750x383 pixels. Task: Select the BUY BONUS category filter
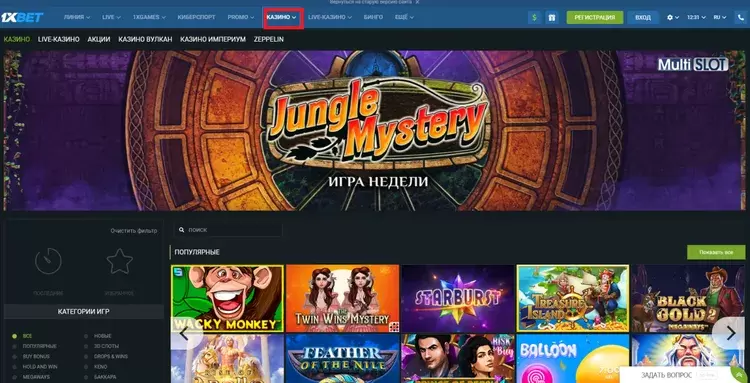point(36,356)
